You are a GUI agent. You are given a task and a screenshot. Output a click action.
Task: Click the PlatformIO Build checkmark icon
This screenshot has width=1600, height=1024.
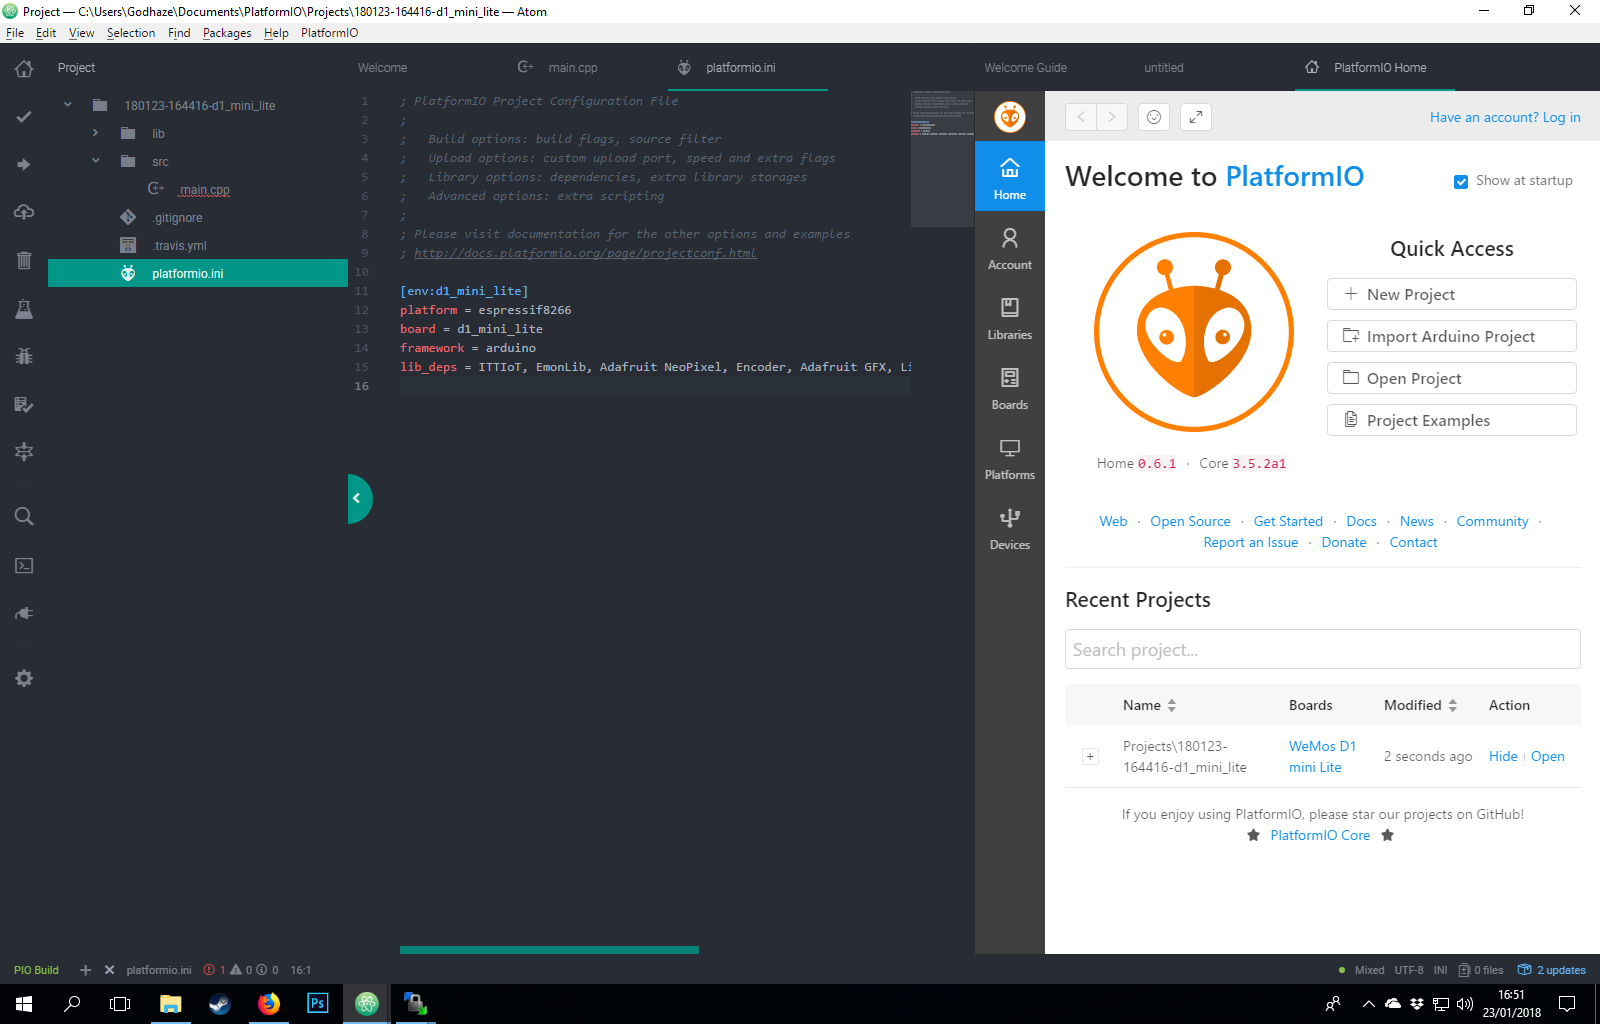(24, 117)
